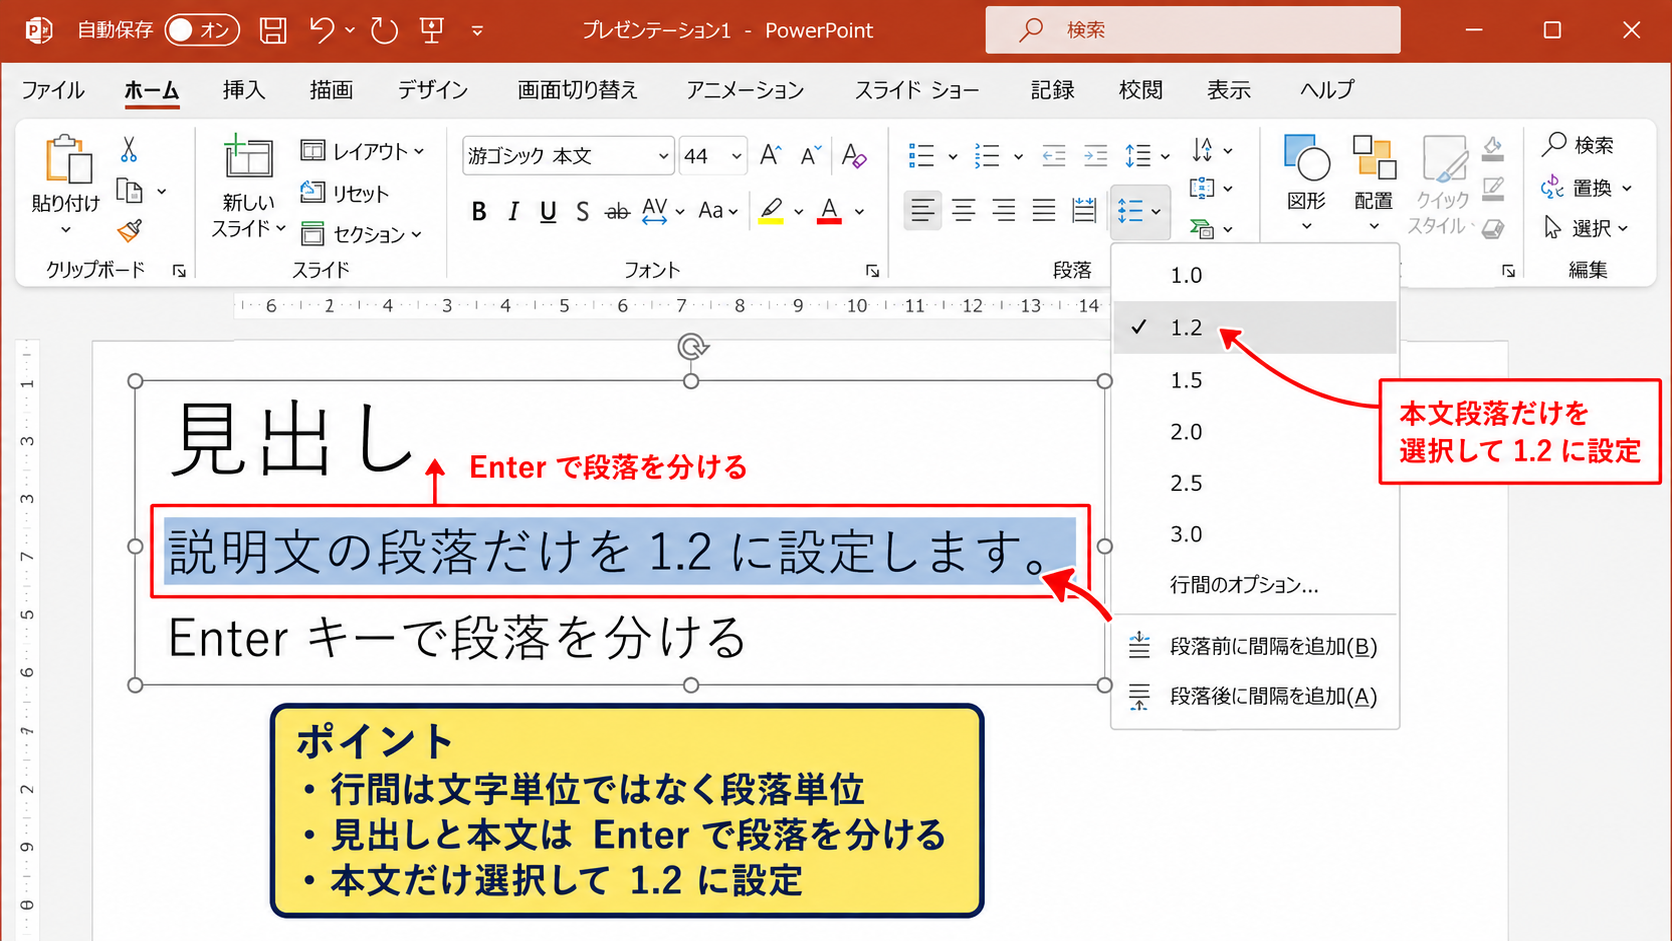This screenshot has height=941, width=1672.
Task: Increase font size with A-up icon
Action: coord(770,155)
